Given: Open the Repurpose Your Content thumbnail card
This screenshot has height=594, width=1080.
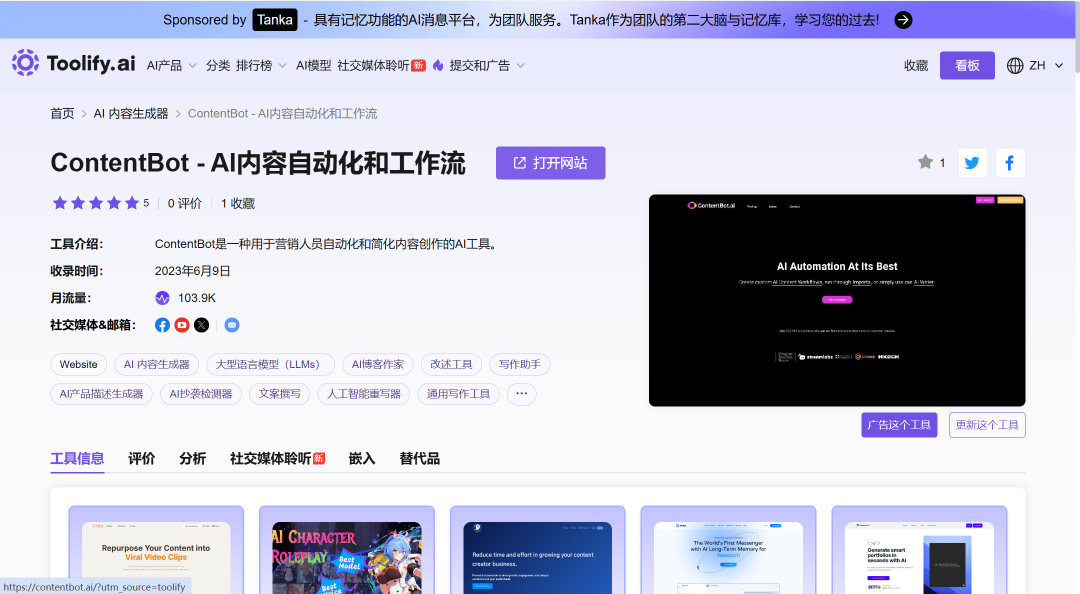Looking at the screenshot, I should point(156,551).
